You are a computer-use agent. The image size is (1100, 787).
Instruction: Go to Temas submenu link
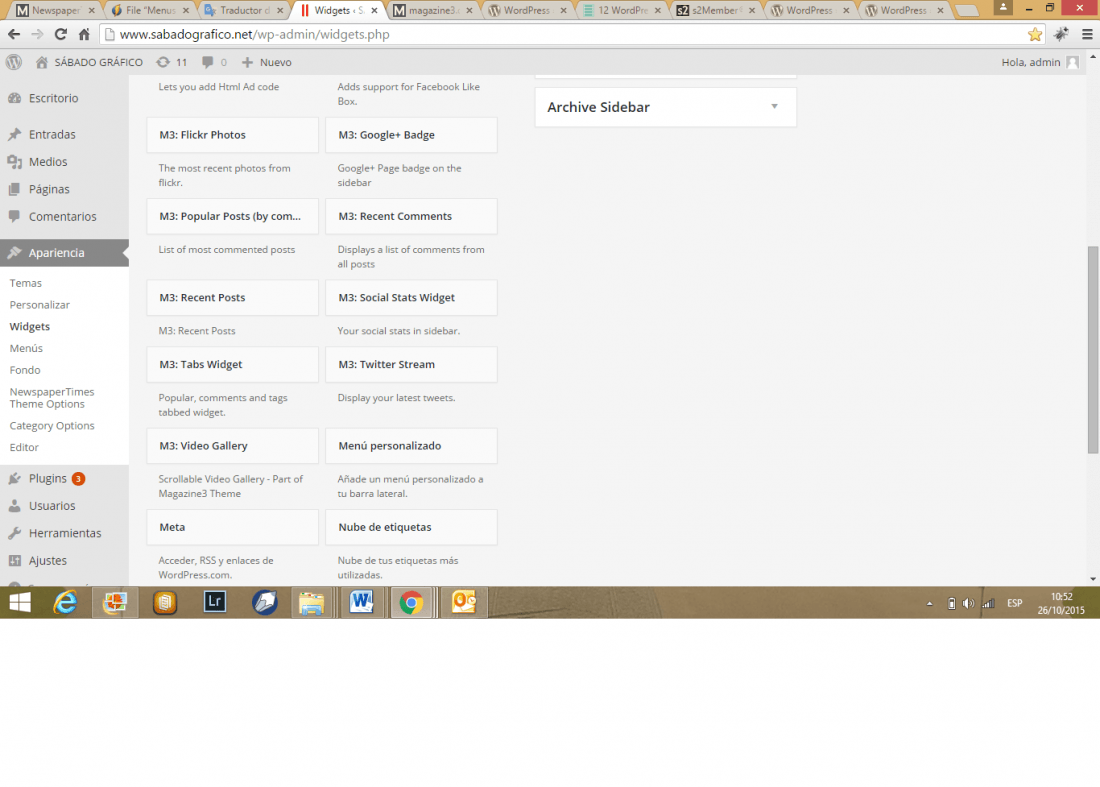coord(26,283)
